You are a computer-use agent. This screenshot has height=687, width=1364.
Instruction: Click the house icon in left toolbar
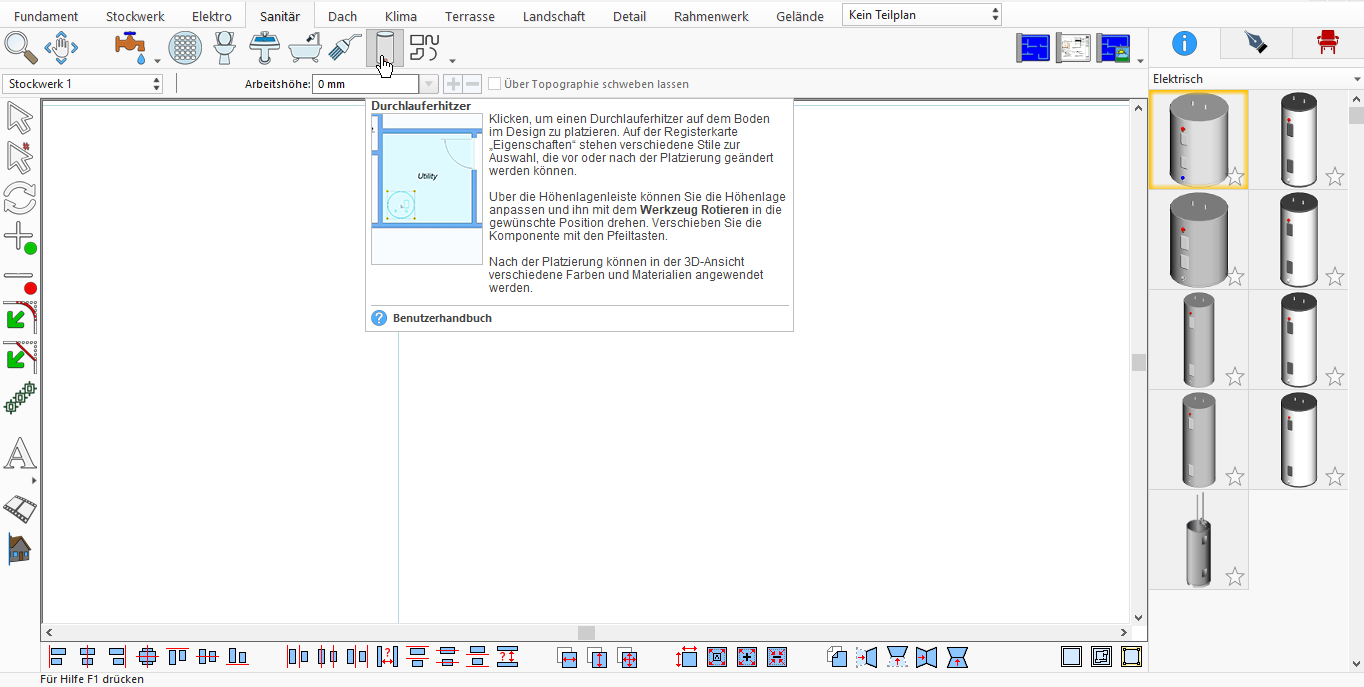coord(19,548)
